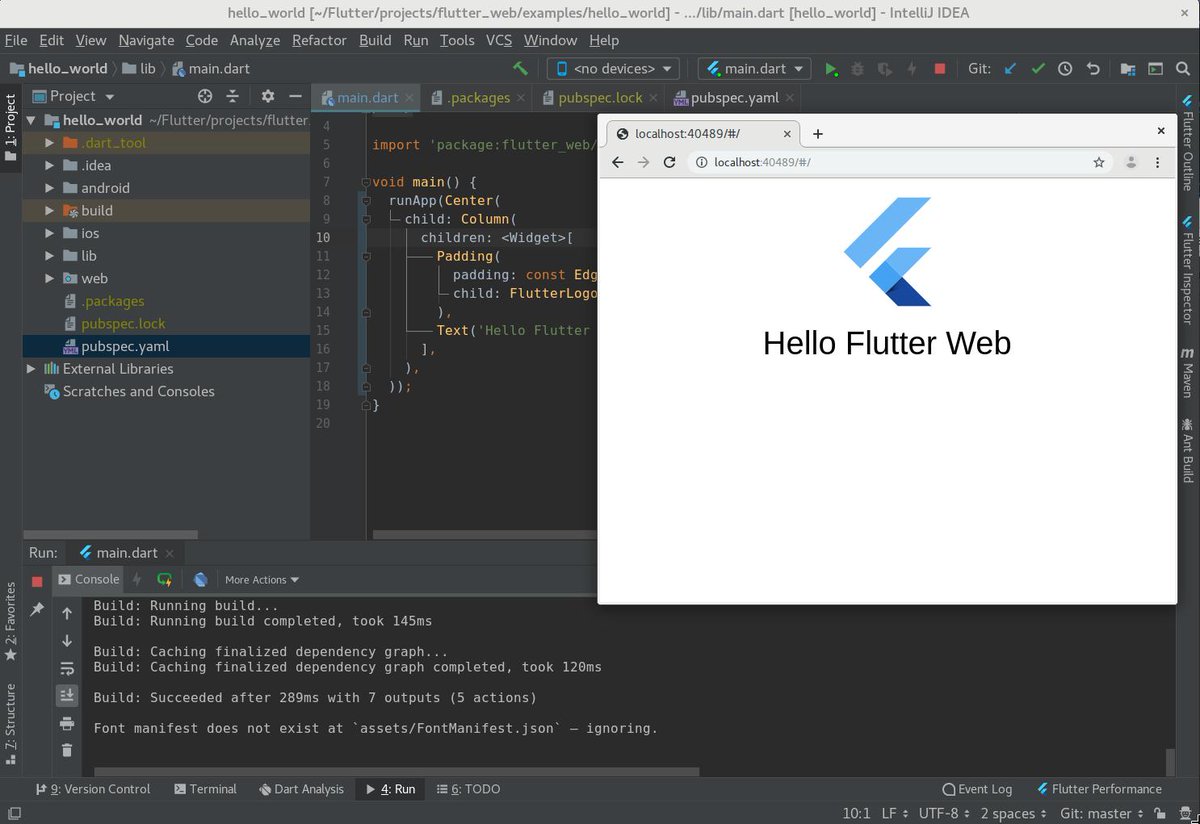Screen dimensions: 1200x824
Task: Open Terminal tool window
Action: coord(205,789)
